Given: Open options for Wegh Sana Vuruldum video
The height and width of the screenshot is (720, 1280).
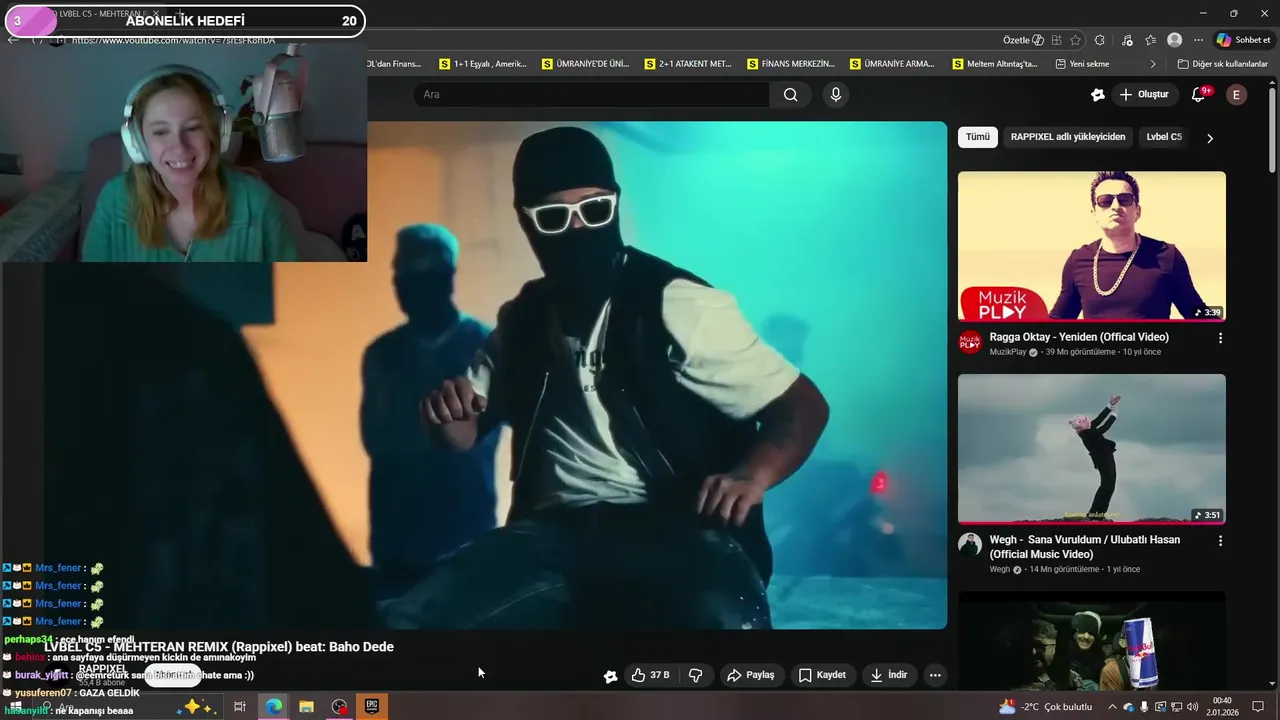Looking at the screenshot, I should point(1220,540).
